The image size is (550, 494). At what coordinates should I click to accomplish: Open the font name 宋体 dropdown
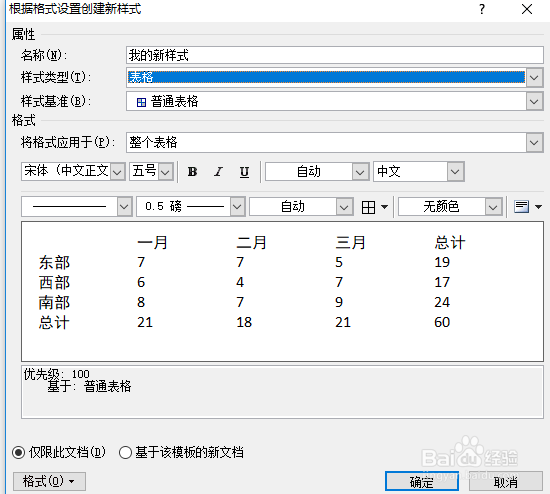[117, 172]
